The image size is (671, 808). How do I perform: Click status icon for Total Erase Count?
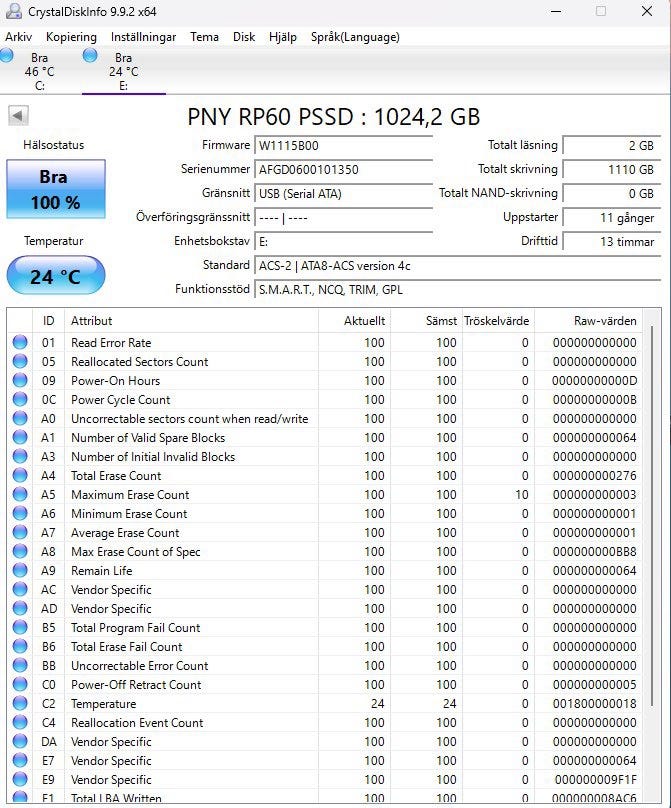20,475
